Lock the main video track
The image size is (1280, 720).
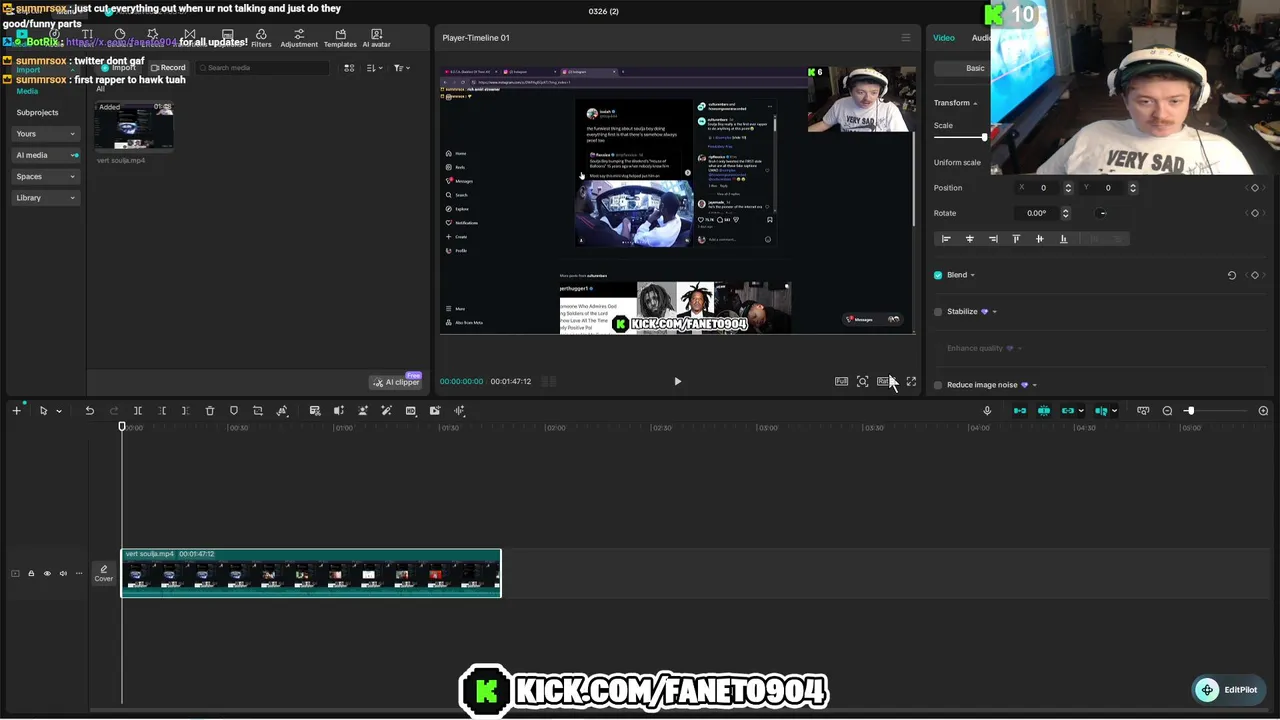point(31,573)
